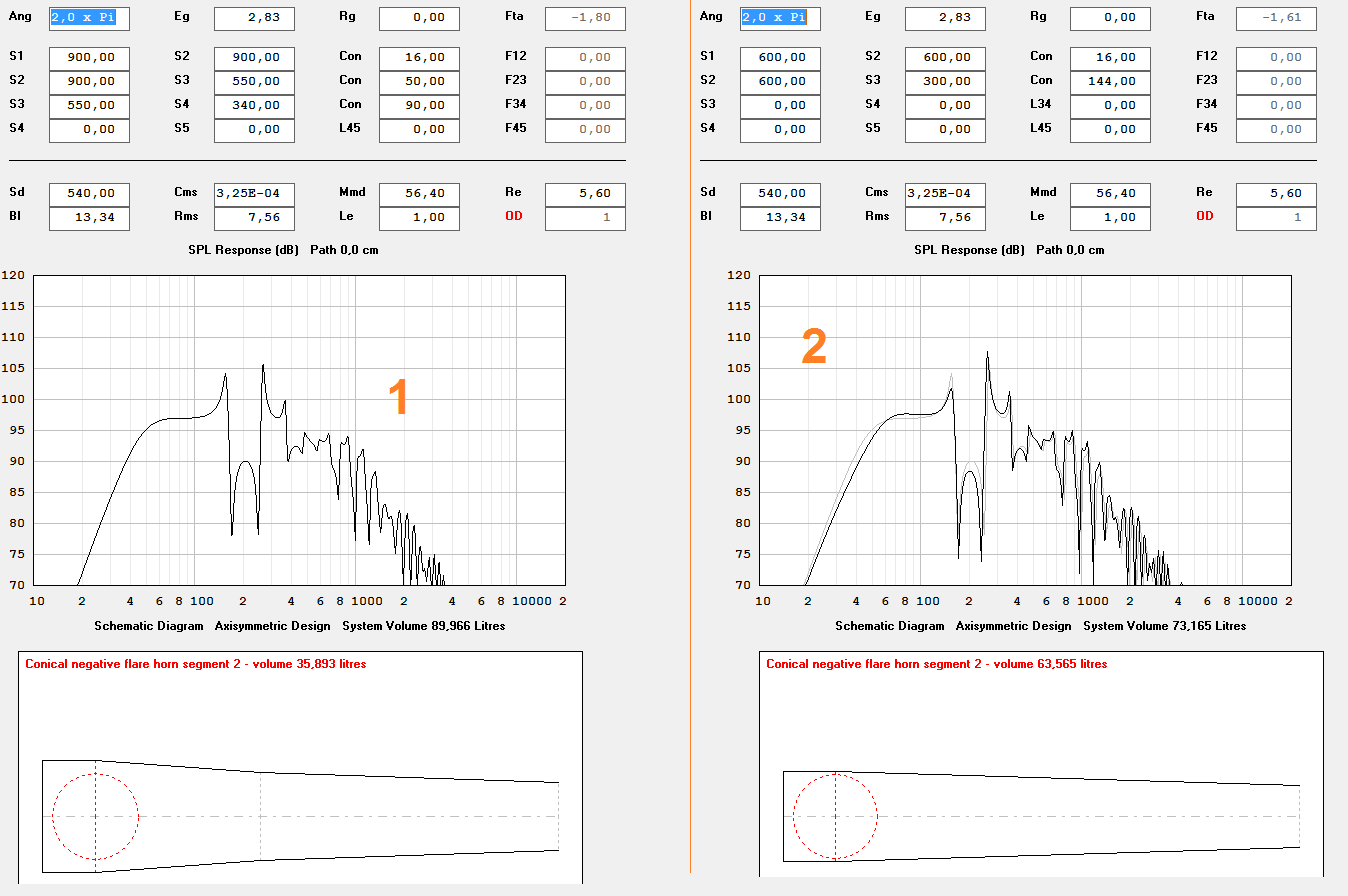The height and width of the screenshot is (896, 1348).
Task: Select the Bl 13,34 field in right panel
Action: point(780,218)
